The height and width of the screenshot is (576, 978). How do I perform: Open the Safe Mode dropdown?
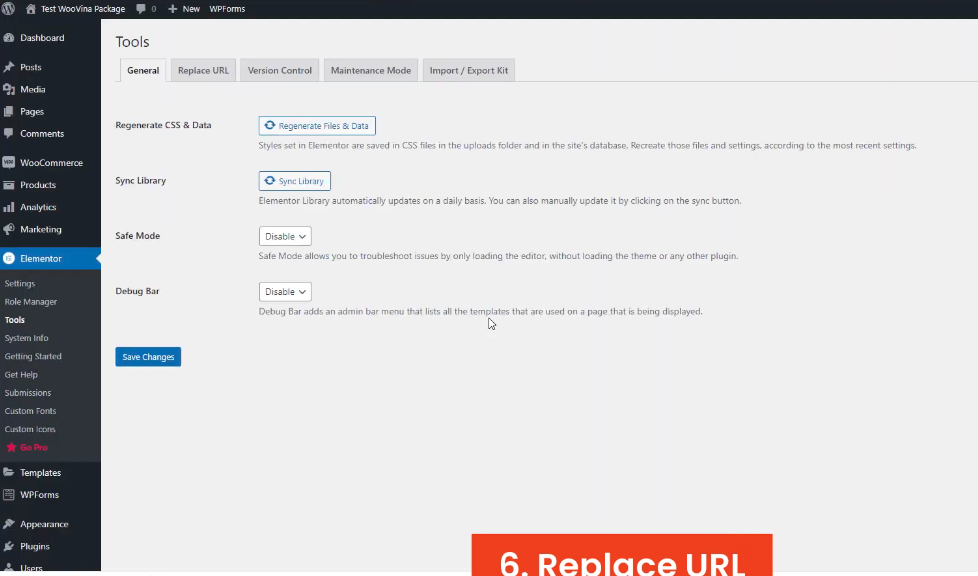tap(285, 236)
